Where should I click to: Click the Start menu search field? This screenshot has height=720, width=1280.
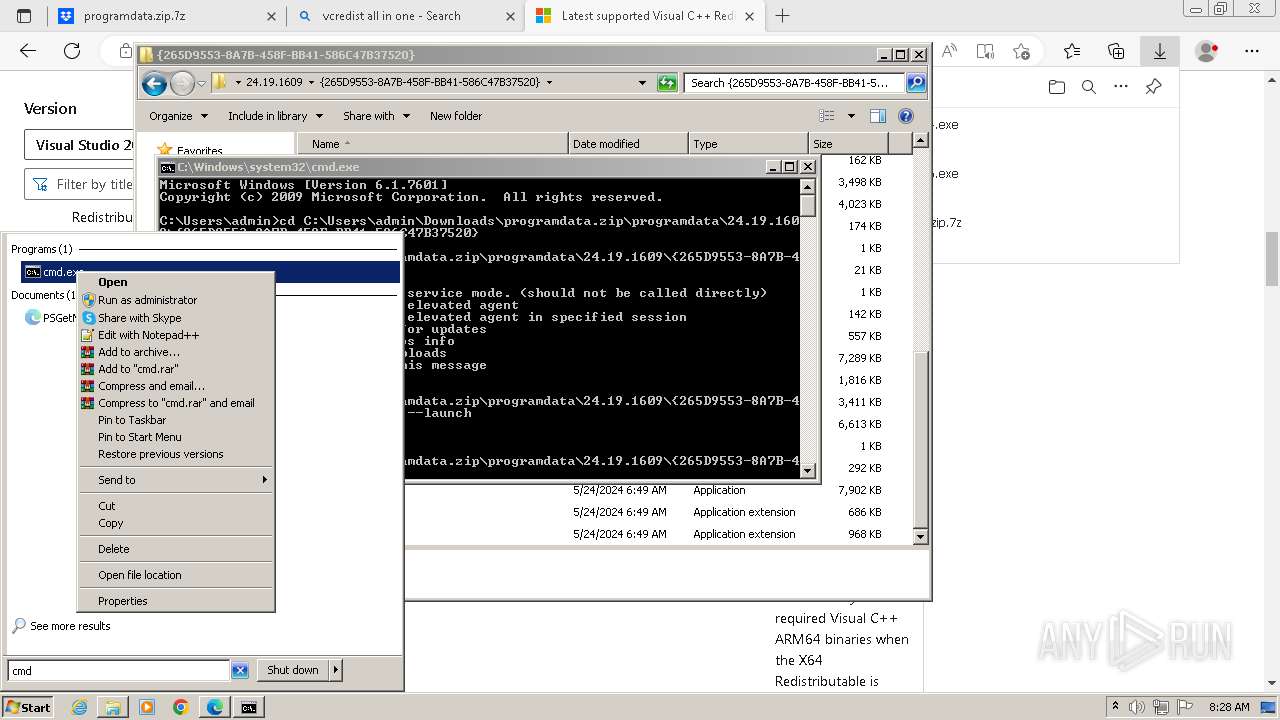[x=118, y=671]
